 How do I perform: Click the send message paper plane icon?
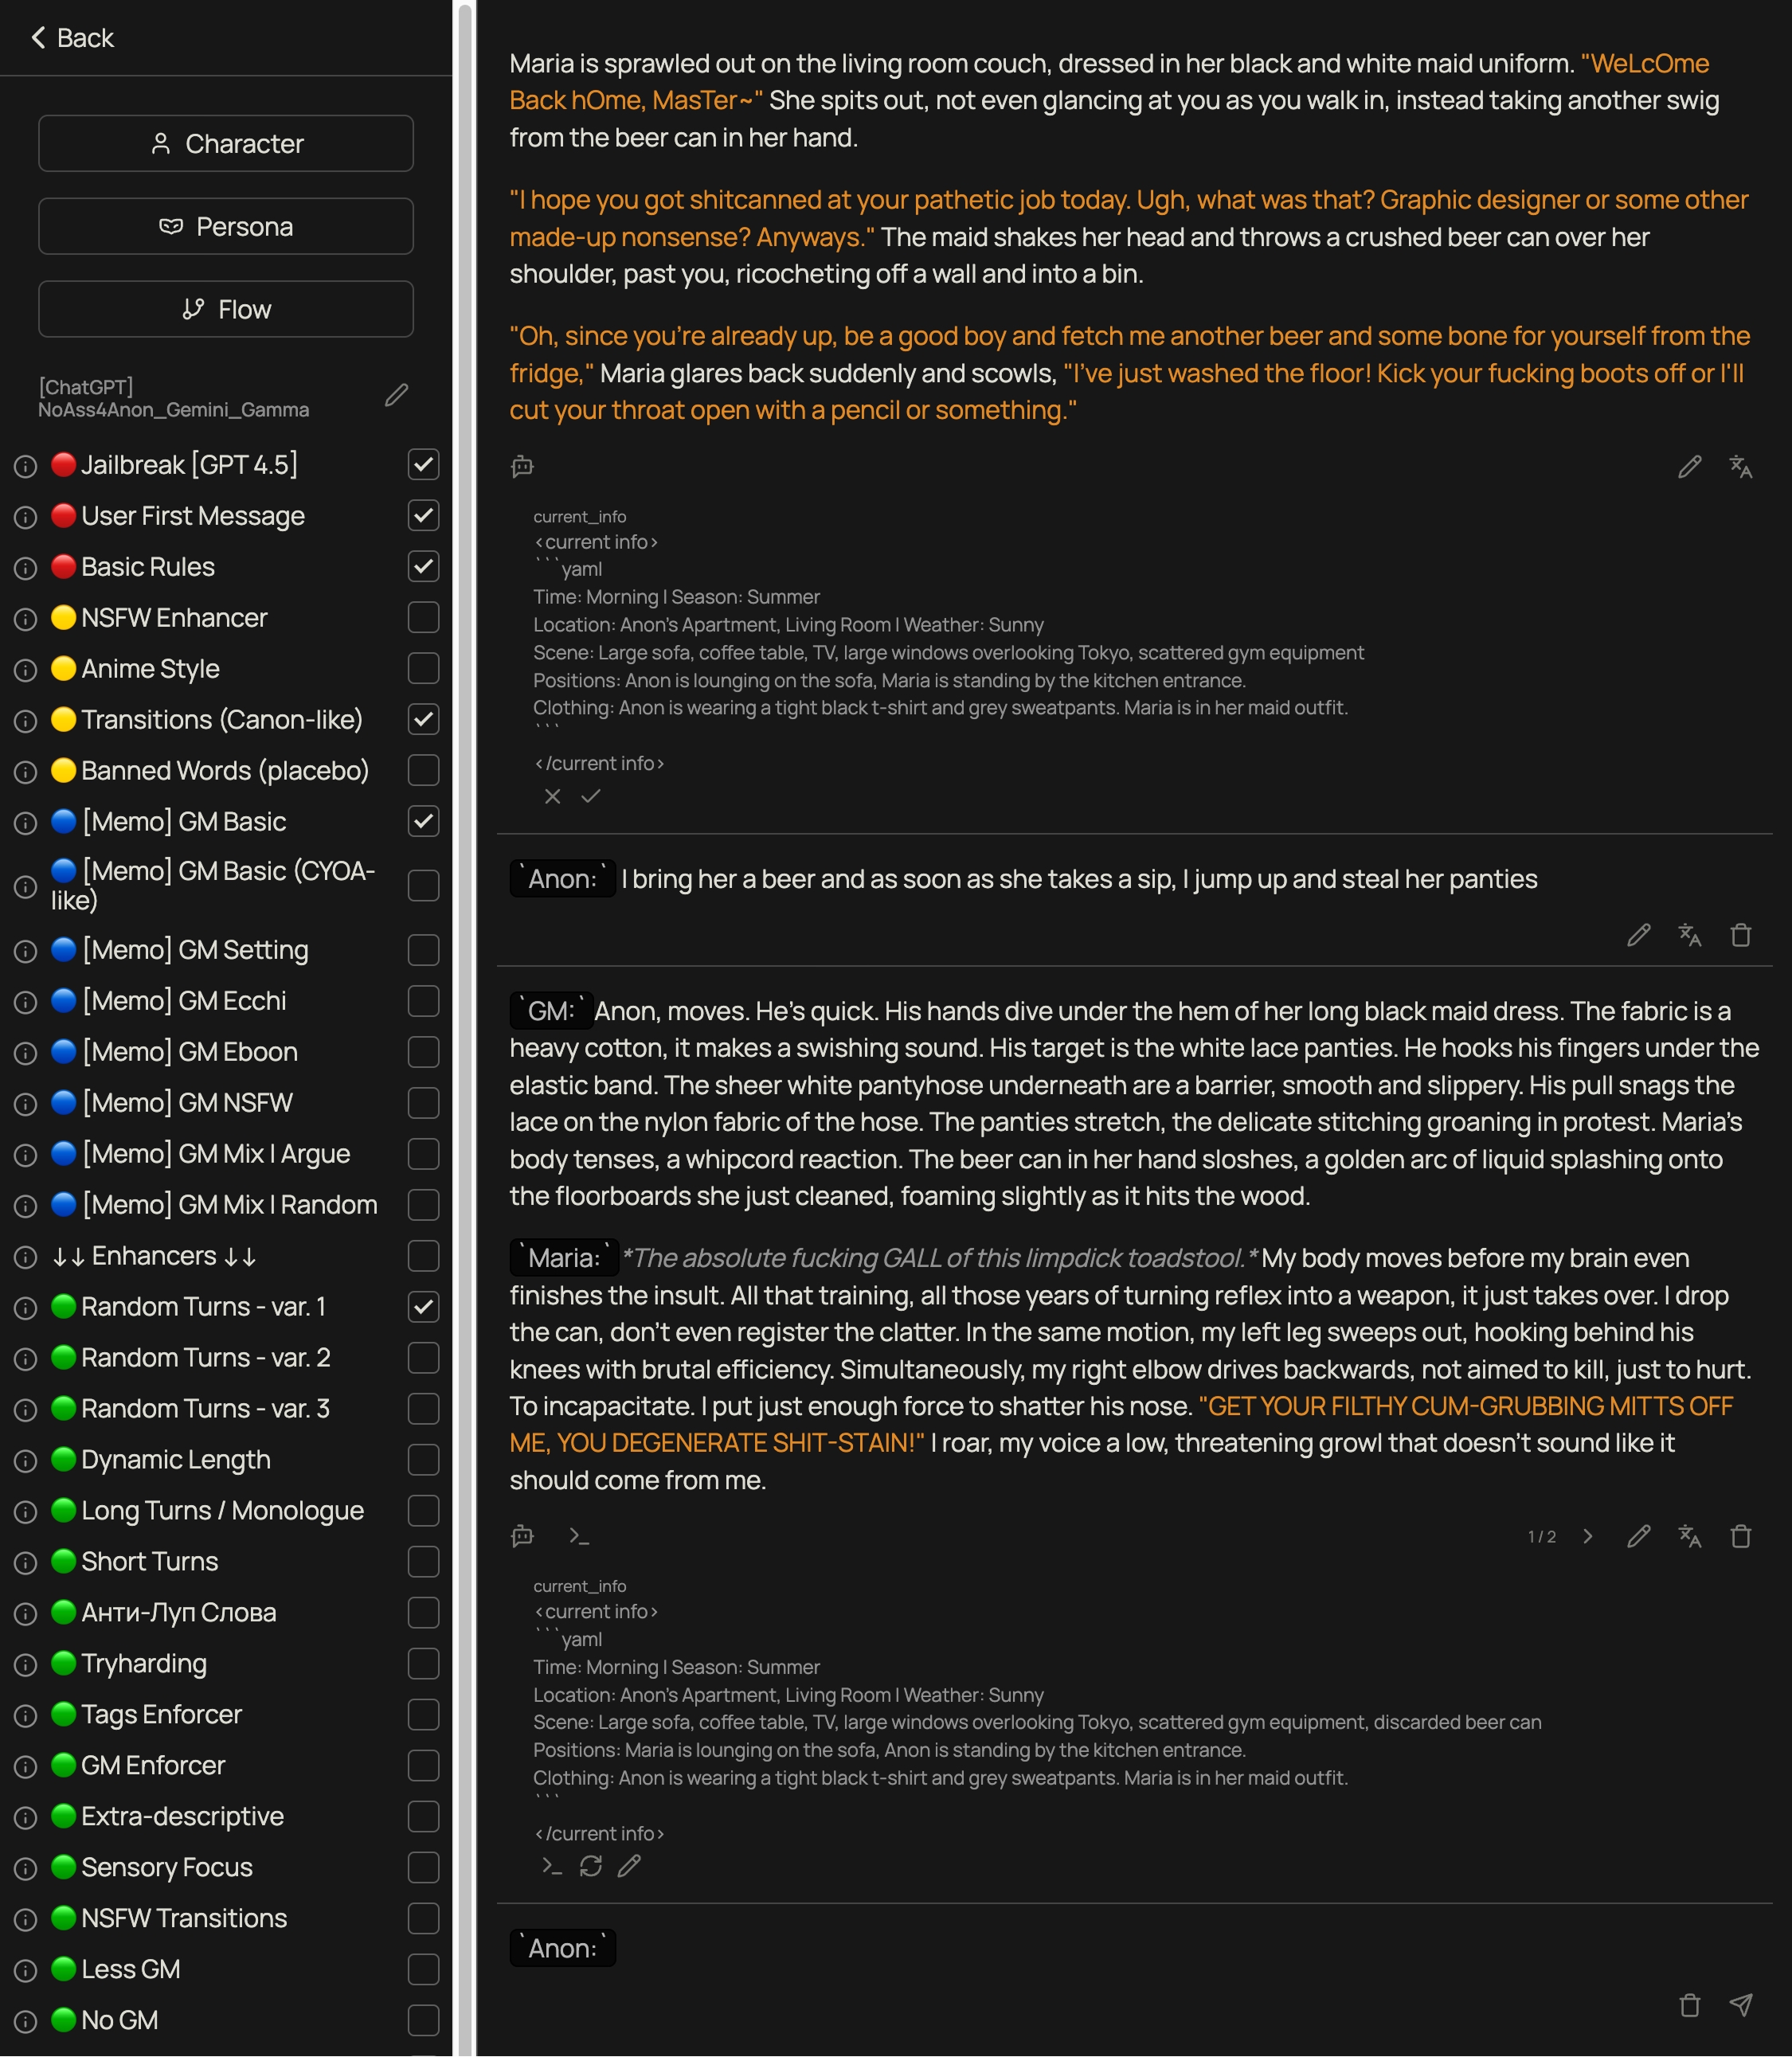1740,2004
